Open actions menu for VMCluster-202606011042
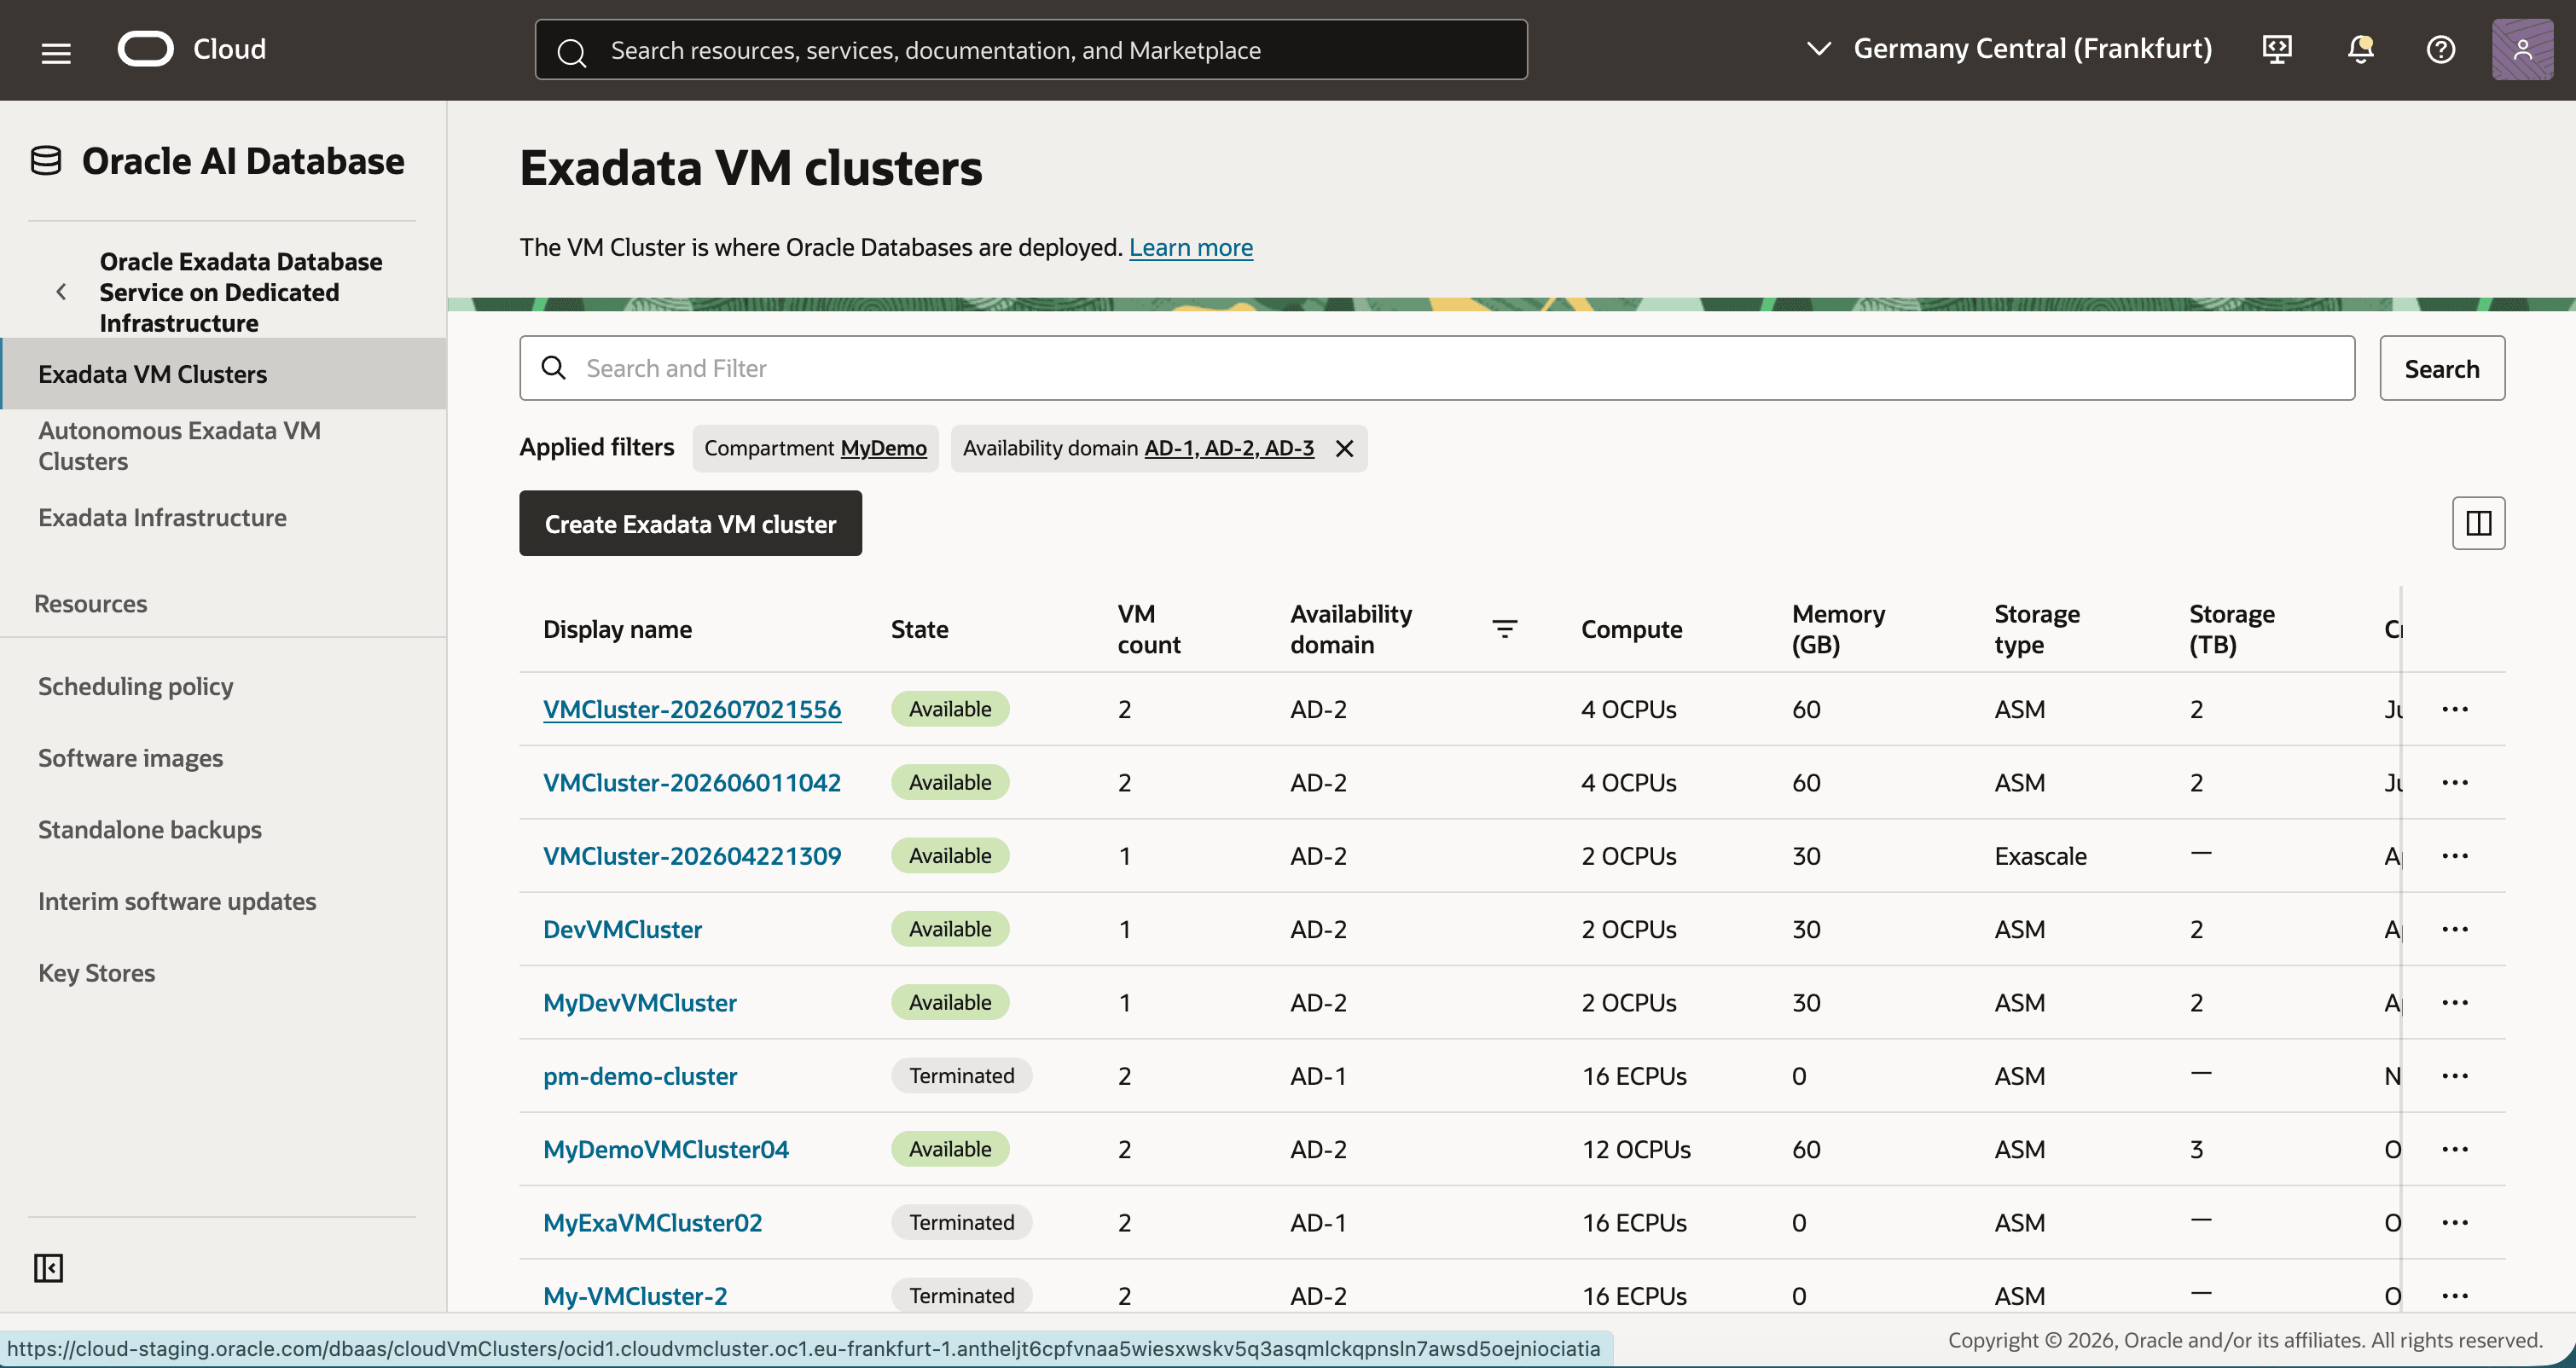The height and width of the screenshot is (1368, 2576). pos(2455,782)
